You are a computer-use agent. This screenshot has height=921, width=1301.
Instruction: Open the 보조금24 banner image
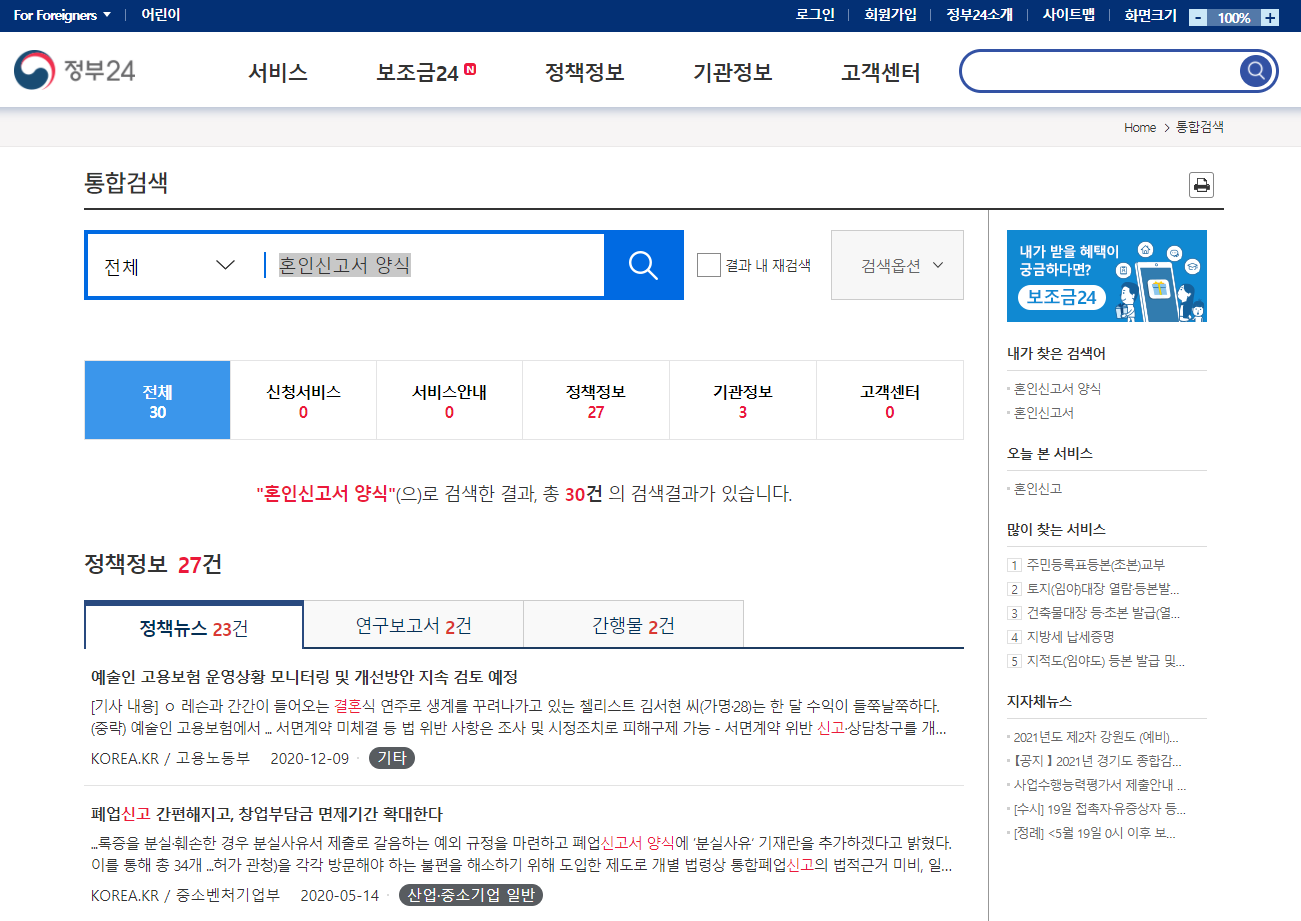coord(1106,276)
